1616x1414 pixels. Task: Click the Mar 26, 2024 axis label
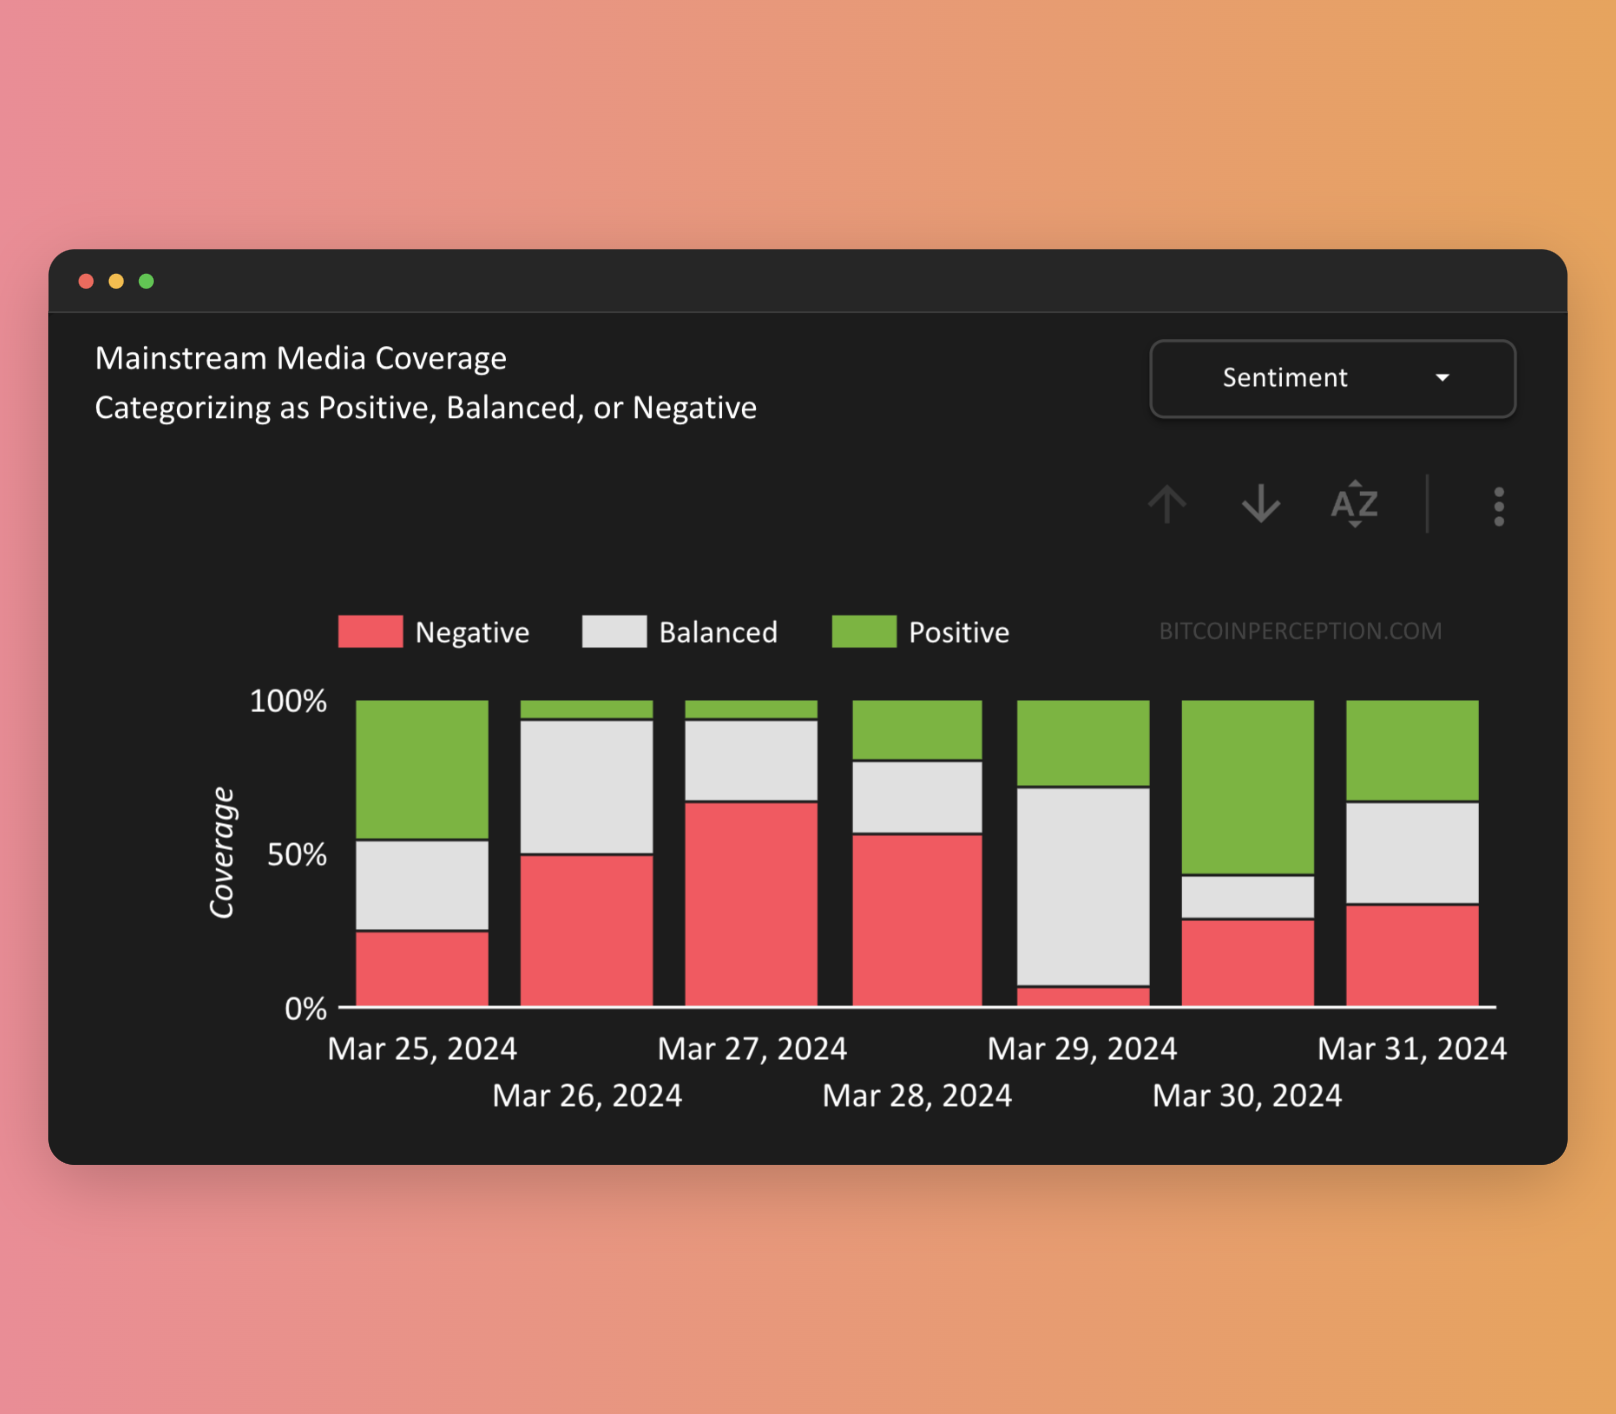[x=587, y=1096]
